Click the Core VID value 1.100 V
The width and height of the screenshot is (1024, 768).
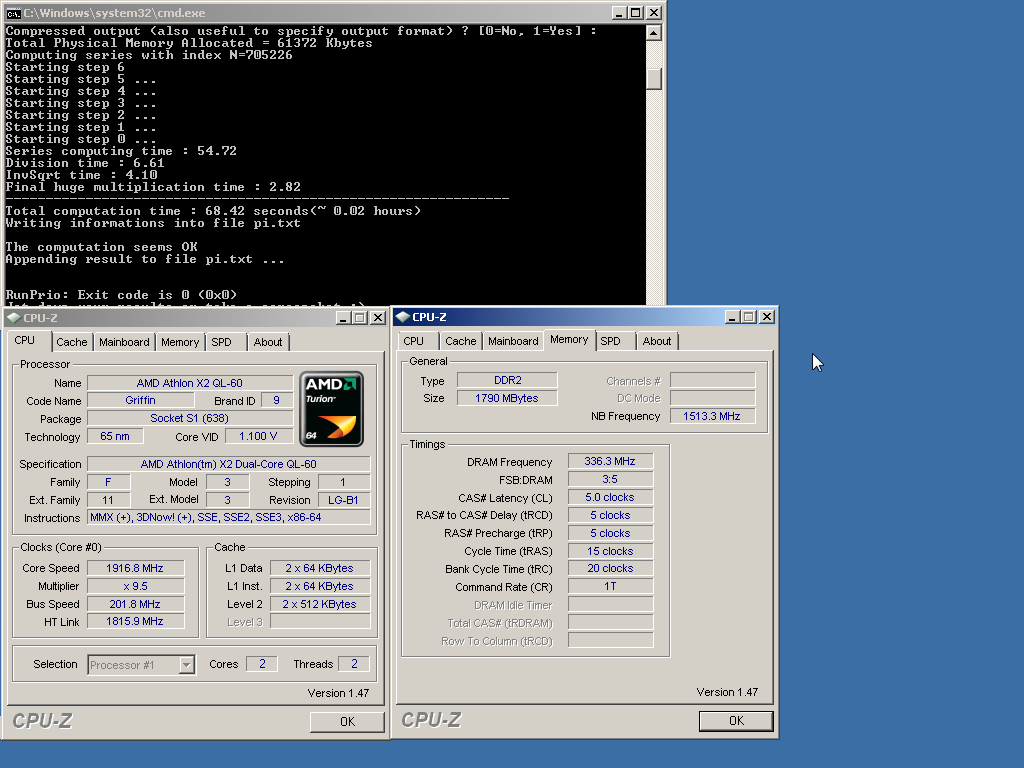click(258, 436)
